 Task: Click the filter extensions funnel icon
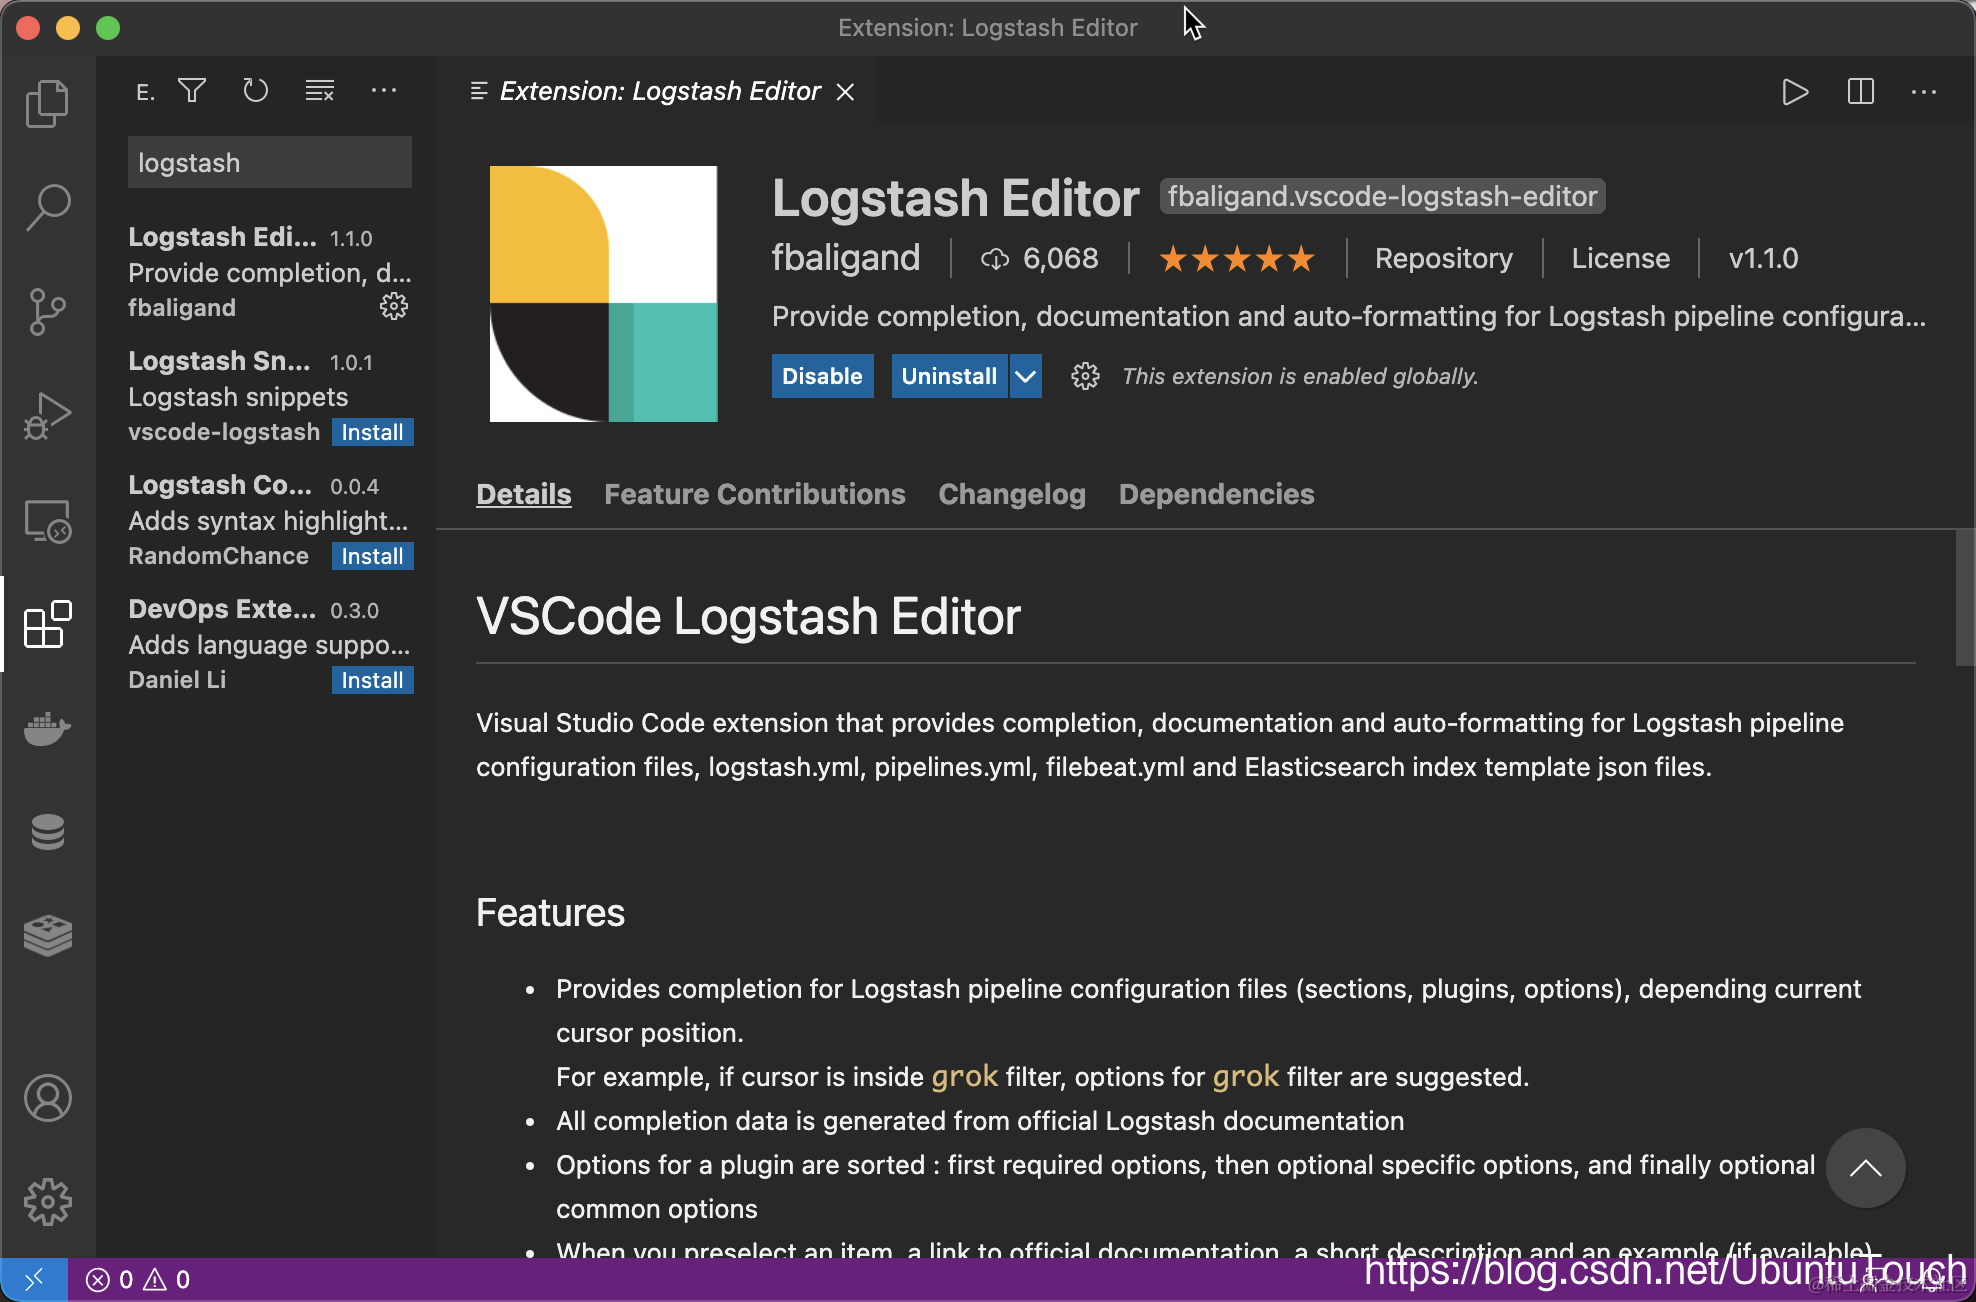pos(192,91)
